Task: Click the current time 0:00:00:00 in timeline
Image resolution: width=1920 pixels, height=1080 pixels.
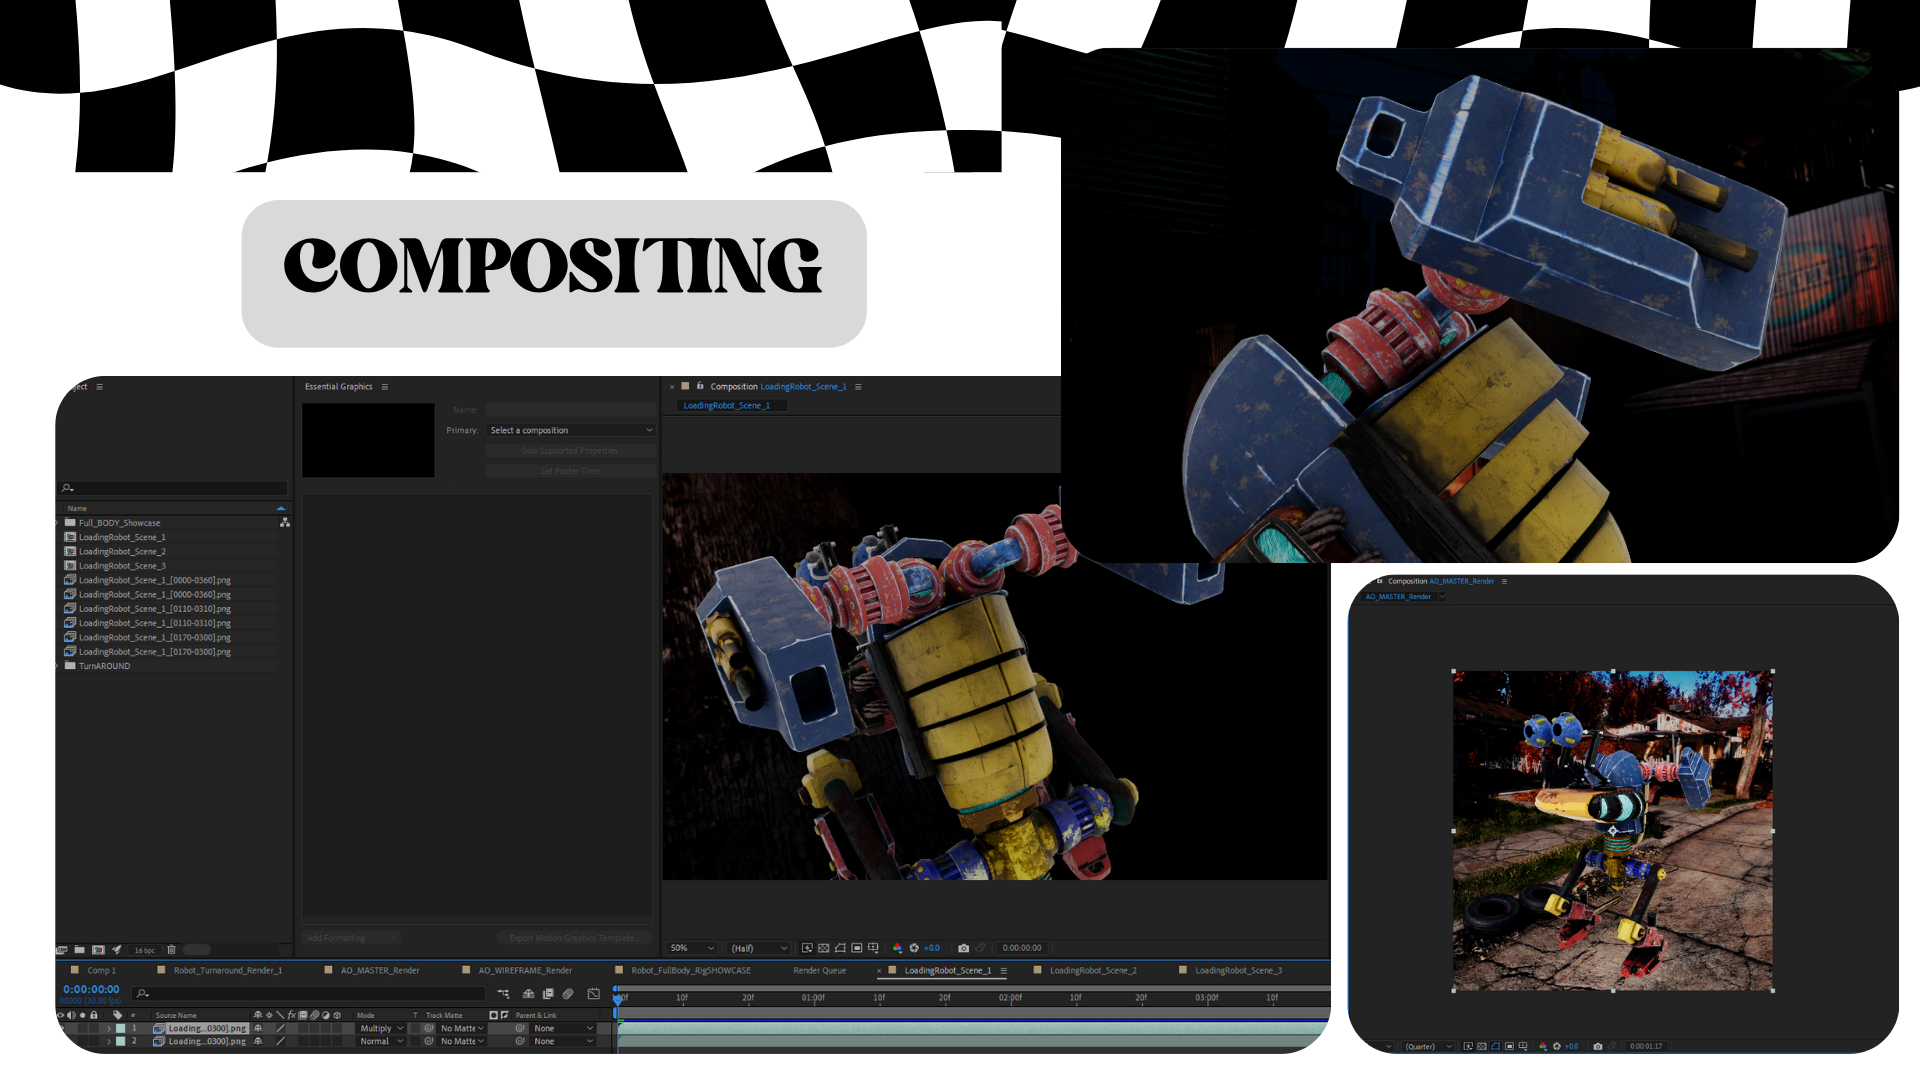Action: pos(91,989)
